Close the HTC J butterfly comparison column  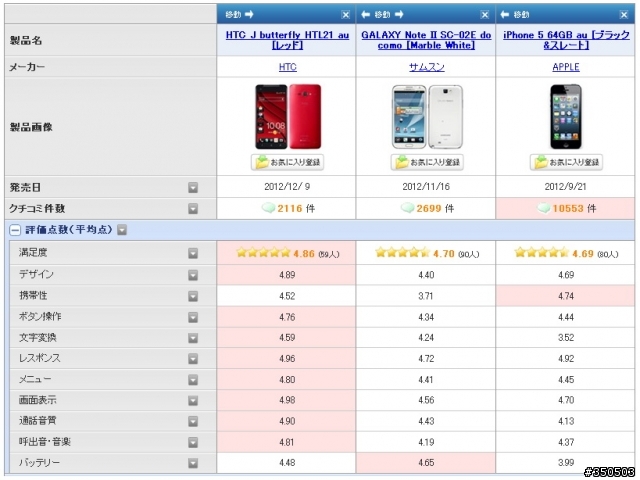(345, 15)
